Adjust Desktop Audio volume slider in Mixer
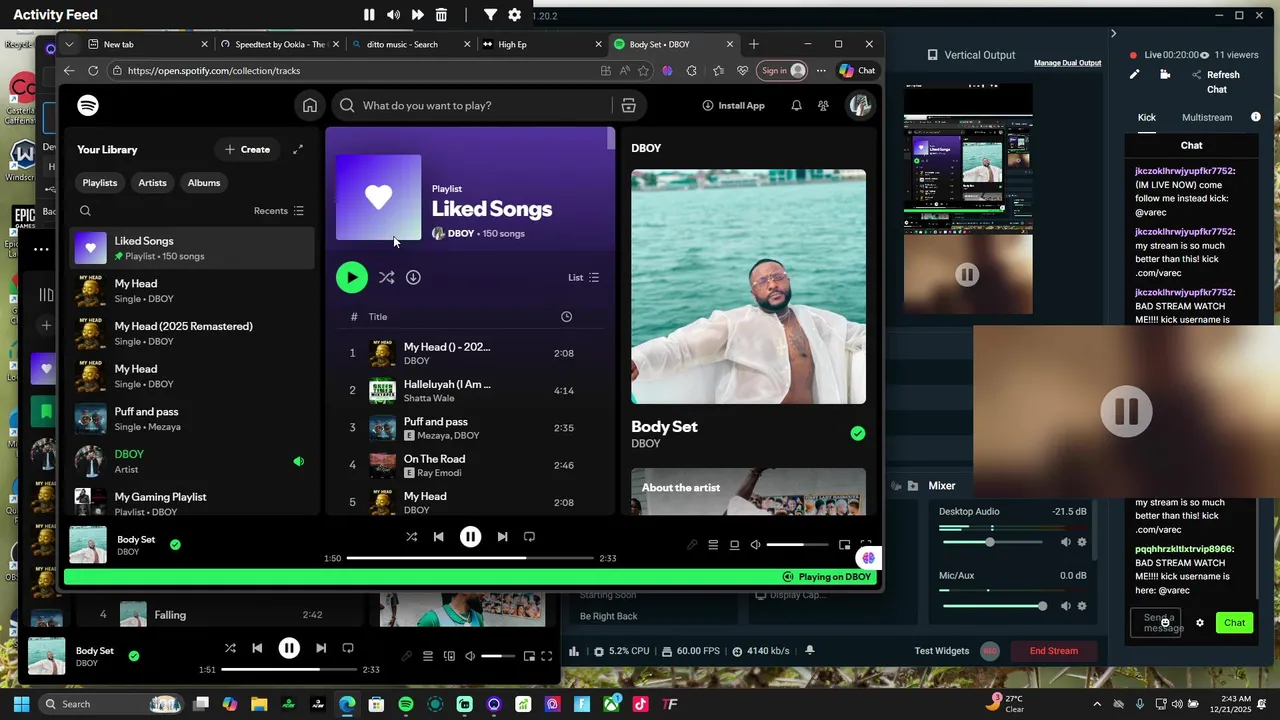Screen dimensions: 1280x720 [x=991, y=542]
